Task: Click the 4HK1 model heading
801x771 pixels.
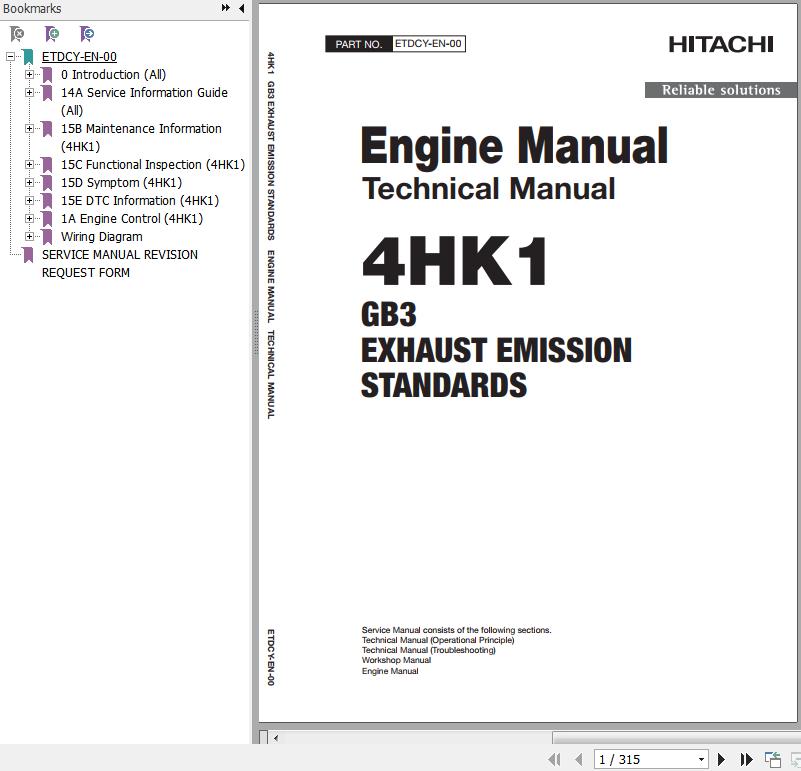Action: (x=454, y=261)
